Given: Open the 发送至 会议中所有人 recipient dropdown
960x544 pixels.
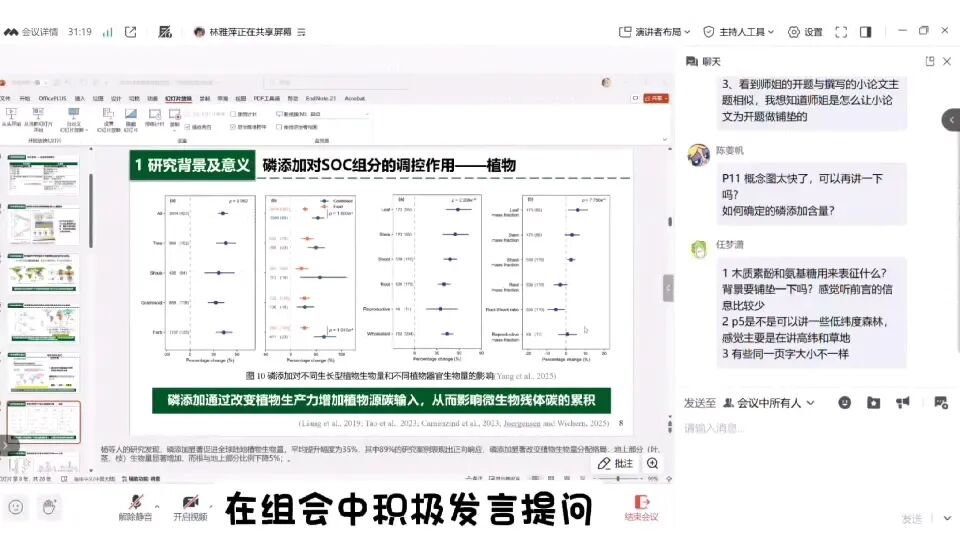Looking at the screenshot, I should tap(769, 403).
